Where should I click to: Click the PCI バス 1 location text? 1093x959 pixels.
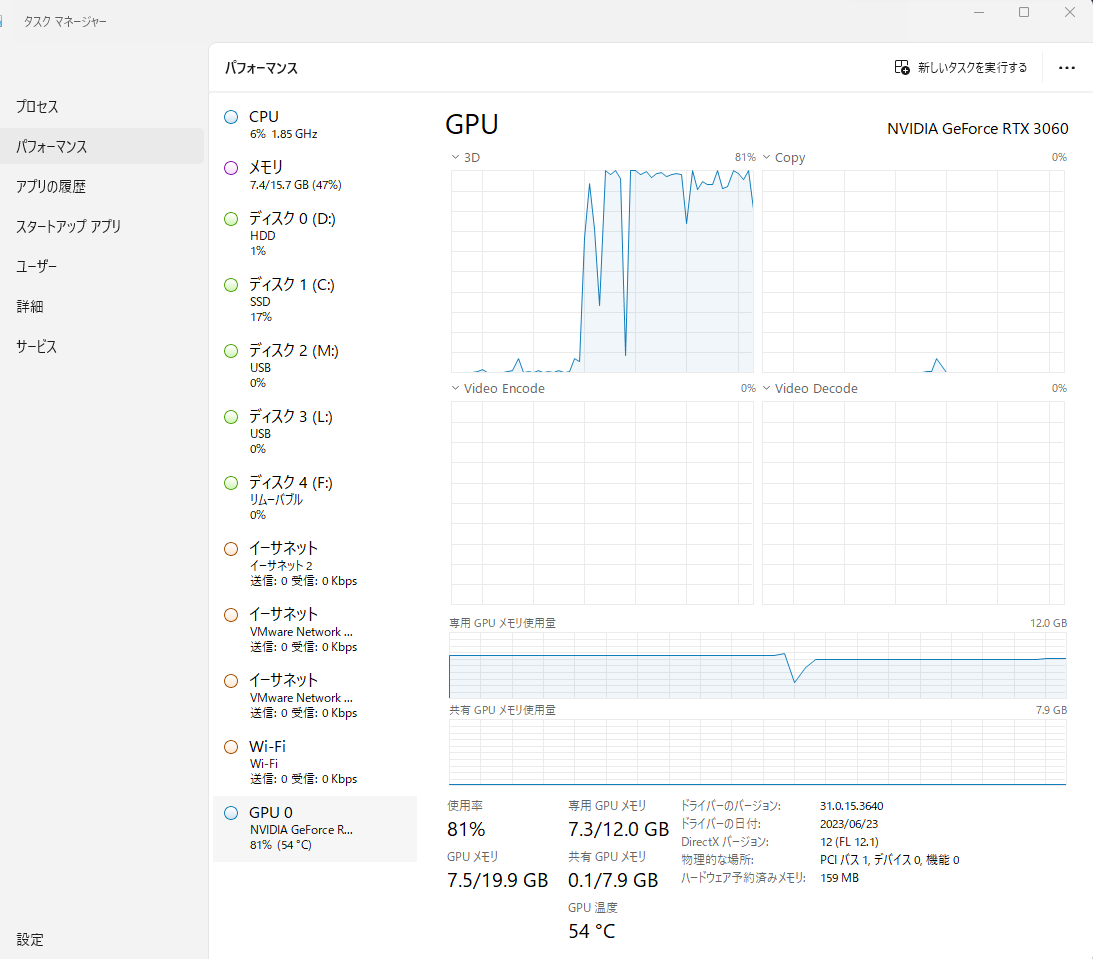[x=889, y=860]
